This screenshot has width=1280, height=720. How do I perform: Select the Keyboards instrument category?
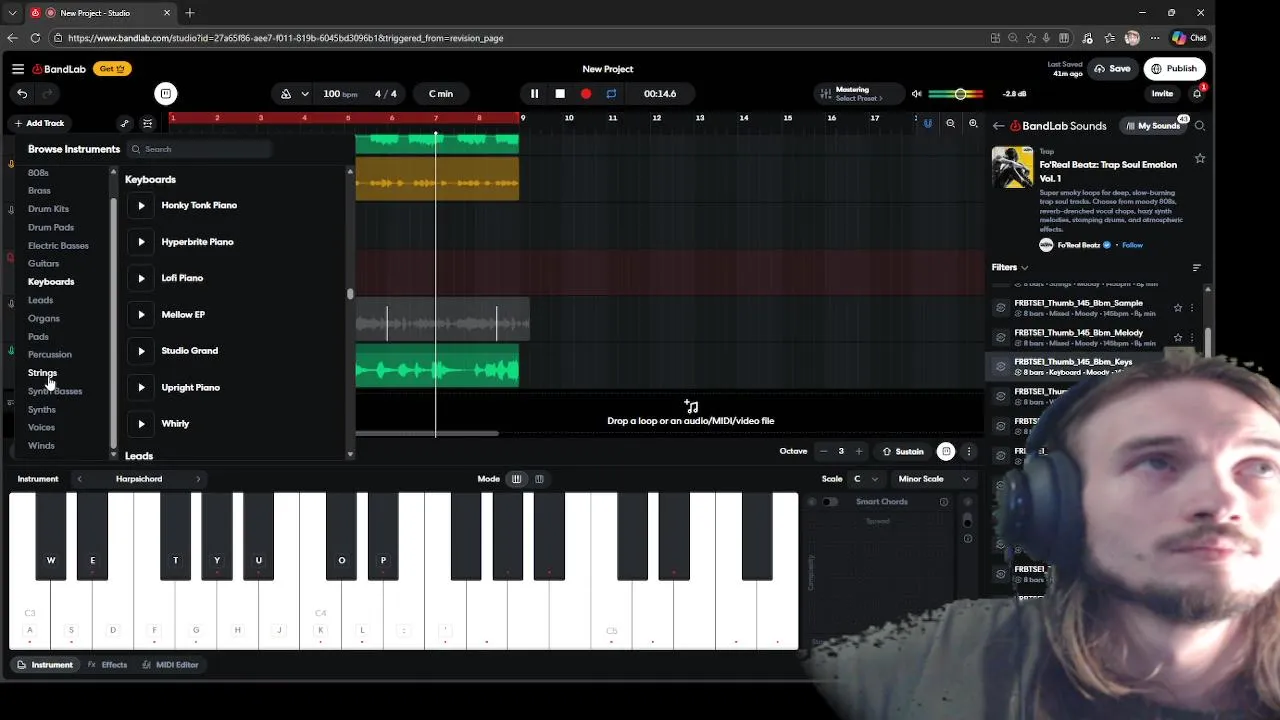coord(51,282)
